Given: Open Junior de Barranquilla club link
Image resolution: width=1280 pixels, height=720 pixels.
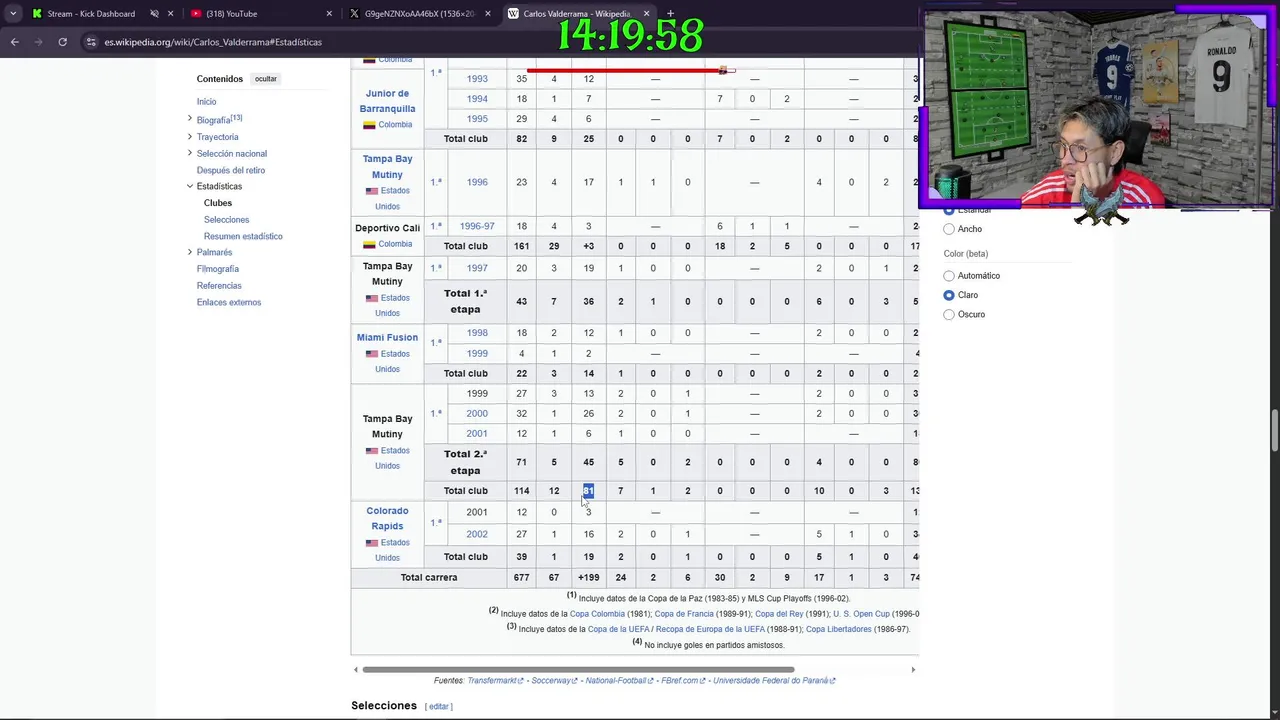Looking at the screenshot, I should [x=387, y=101].
